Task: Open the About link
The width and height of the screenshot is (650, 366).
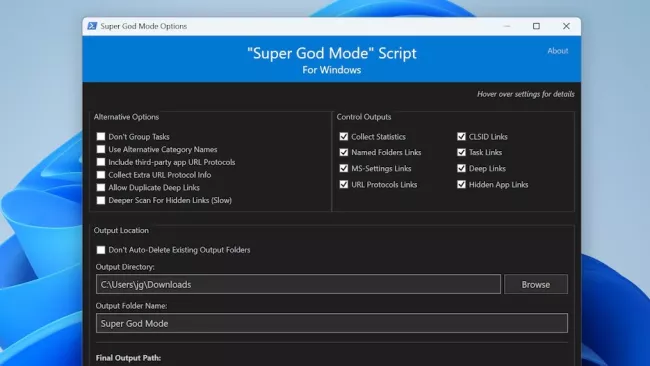Action: (x=558, y=51)
